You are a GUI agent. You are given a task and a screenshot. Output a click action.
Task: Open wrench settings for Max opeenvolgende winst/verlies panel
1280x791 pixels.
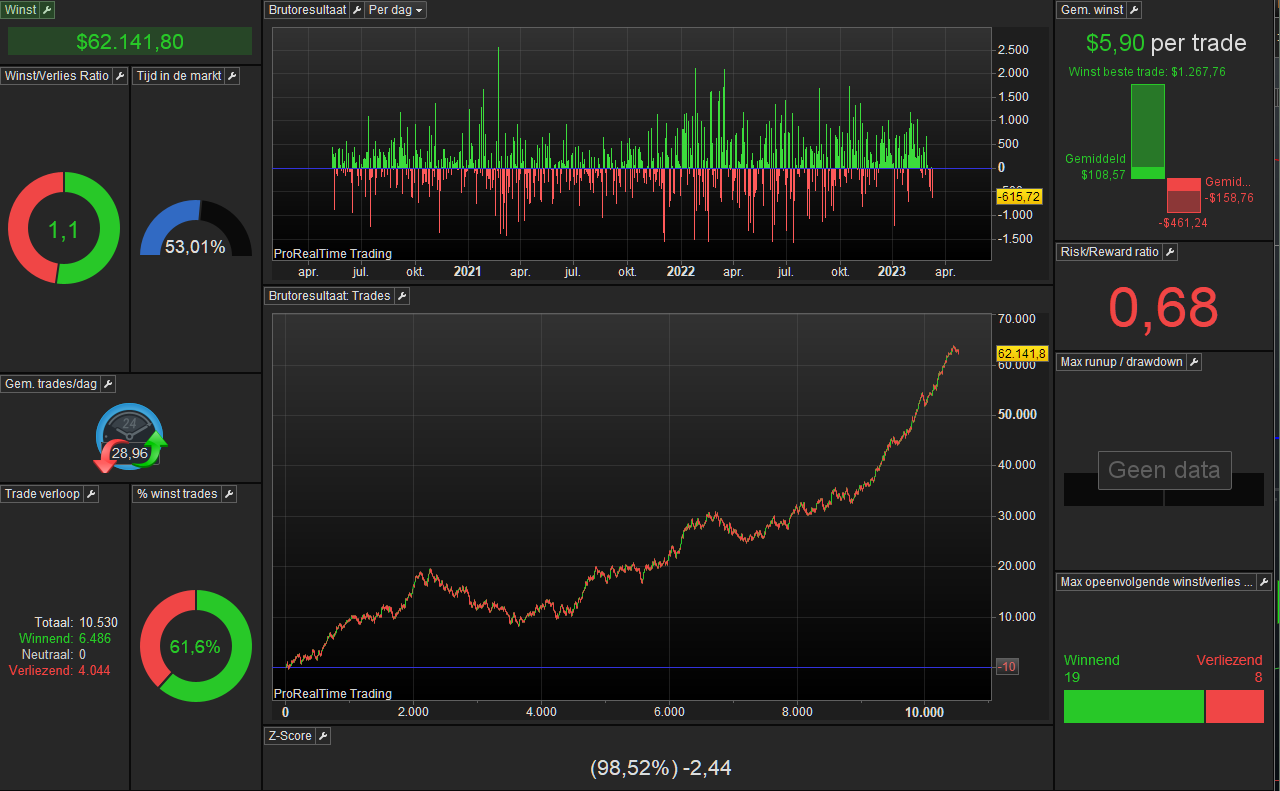click(1264, 582)
